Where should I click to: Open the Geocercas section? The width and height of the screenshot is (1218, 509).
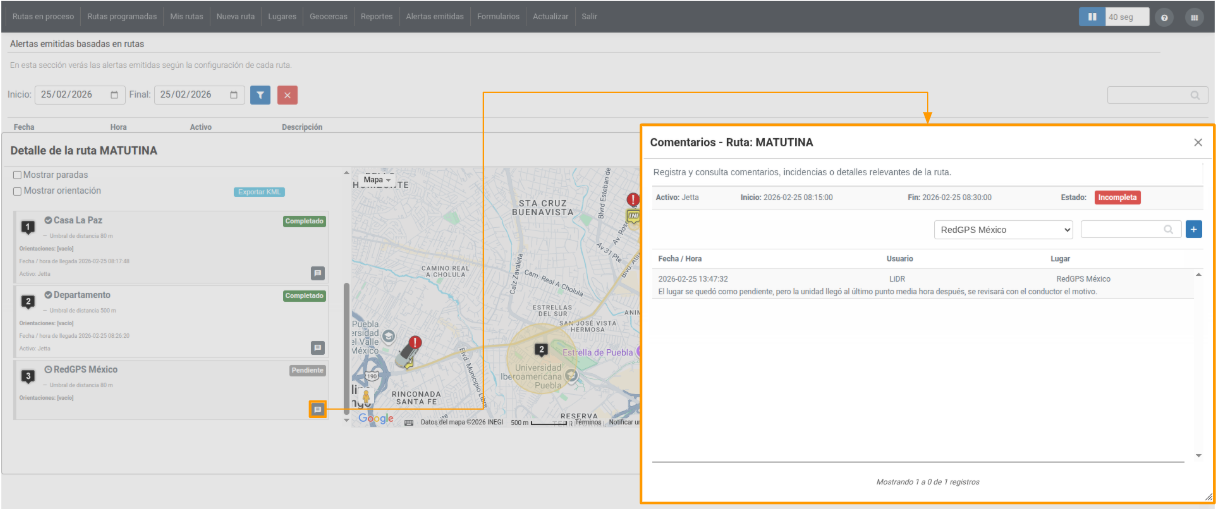tap(330, 17)
